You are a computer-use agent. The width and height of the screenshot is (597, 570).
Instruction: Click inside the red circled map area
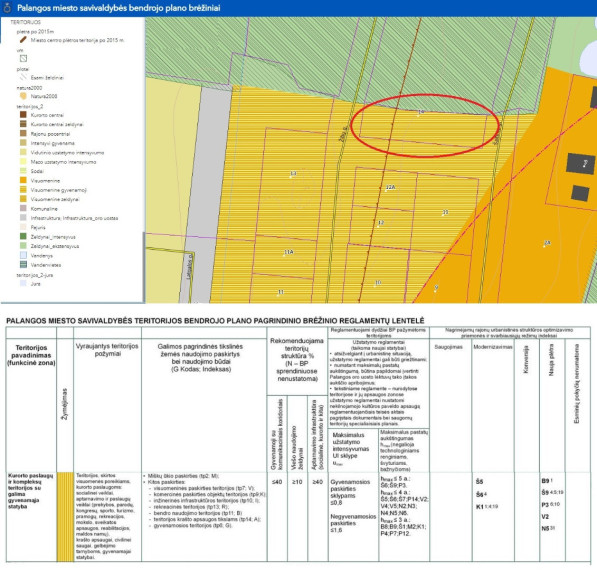(x=425, y=126)
